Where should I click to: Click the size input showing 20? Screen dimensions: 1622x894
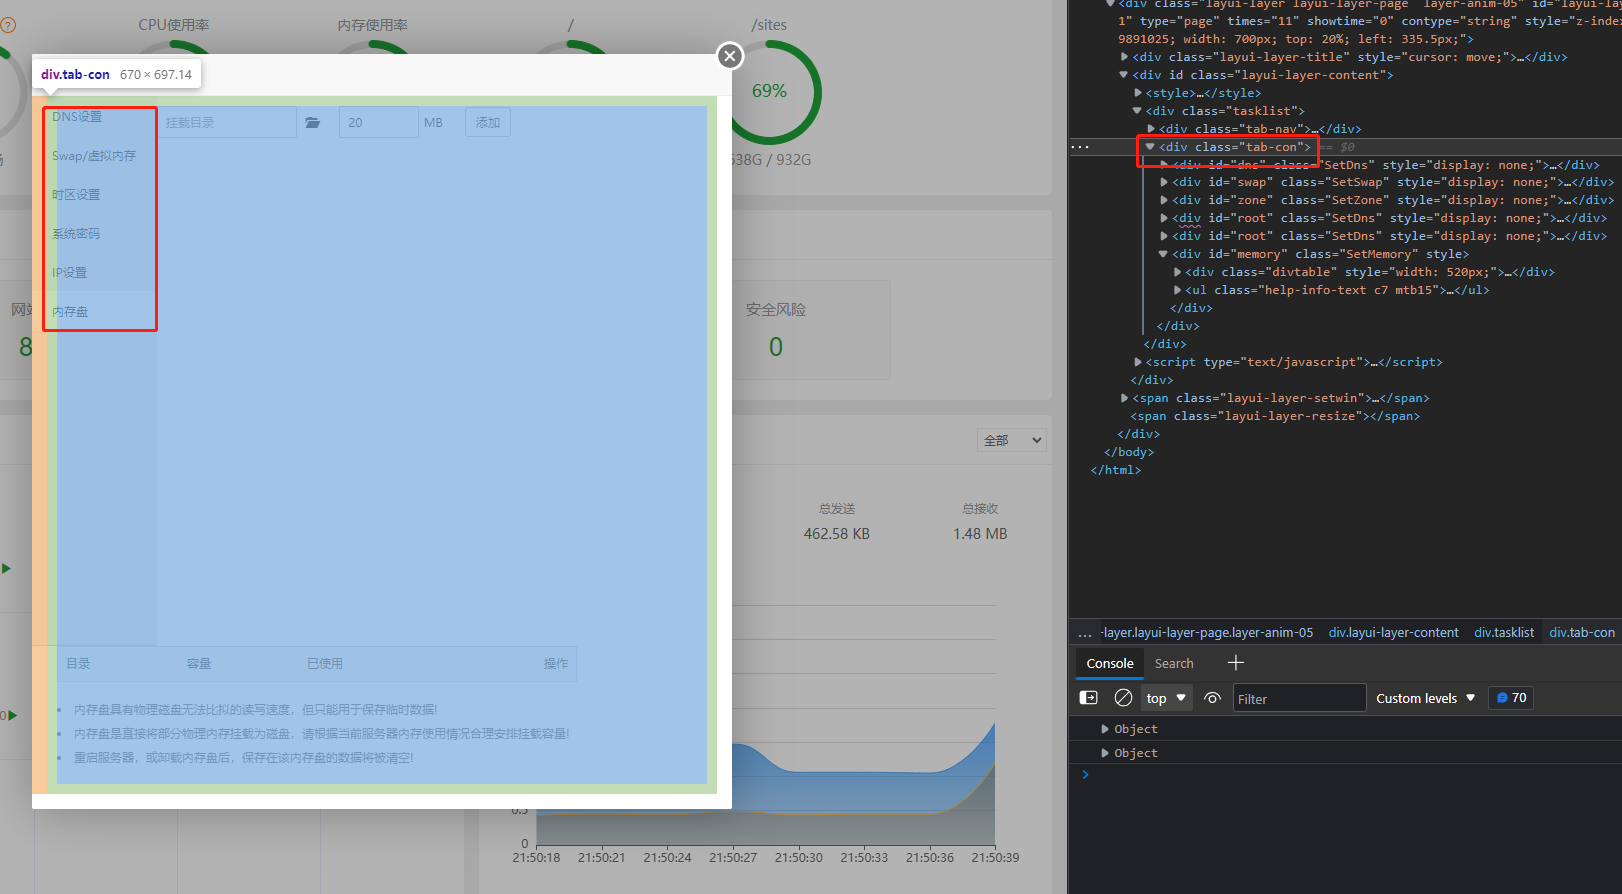[x=378, y=122]
